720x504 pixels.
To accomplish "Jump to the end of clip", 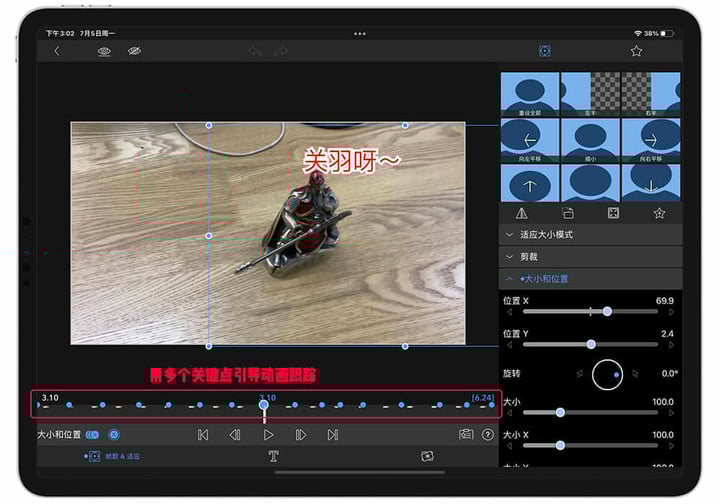I will coord(333,435).
